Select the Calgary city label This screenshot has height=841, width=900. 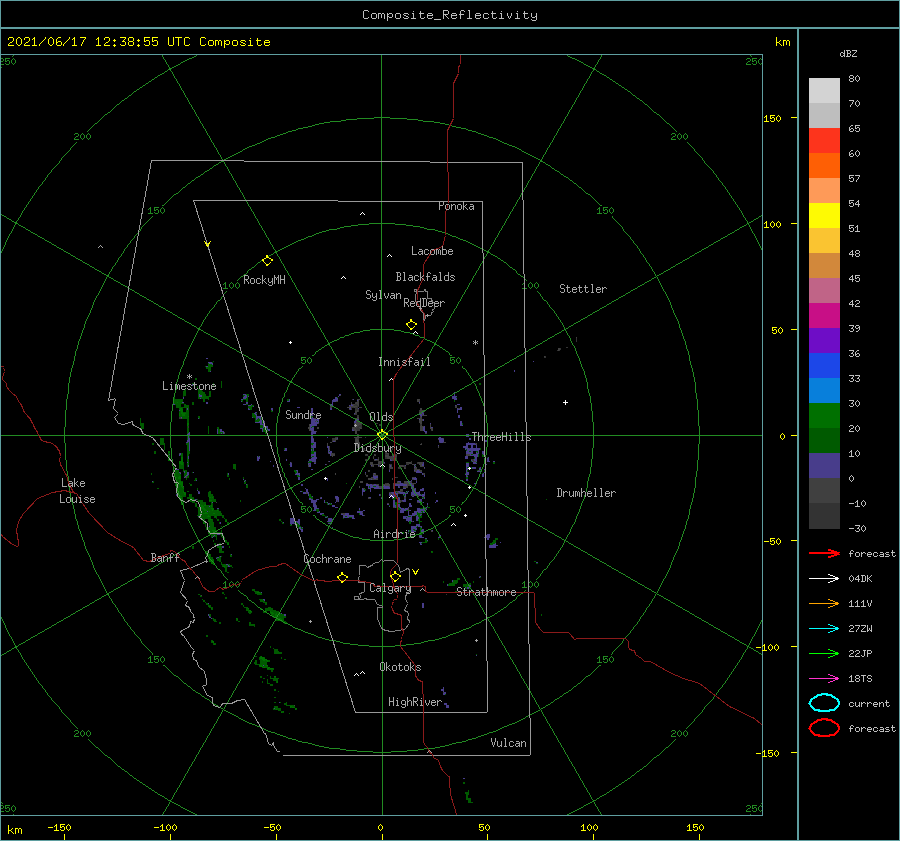(x=390, y=588)
